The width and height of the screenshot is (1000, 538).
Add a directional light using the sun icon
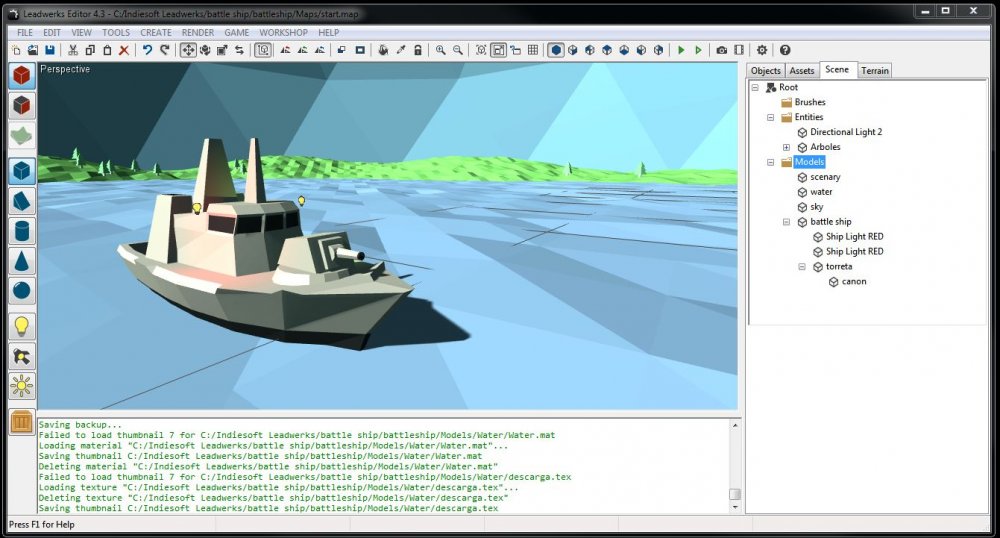(22, 385)
